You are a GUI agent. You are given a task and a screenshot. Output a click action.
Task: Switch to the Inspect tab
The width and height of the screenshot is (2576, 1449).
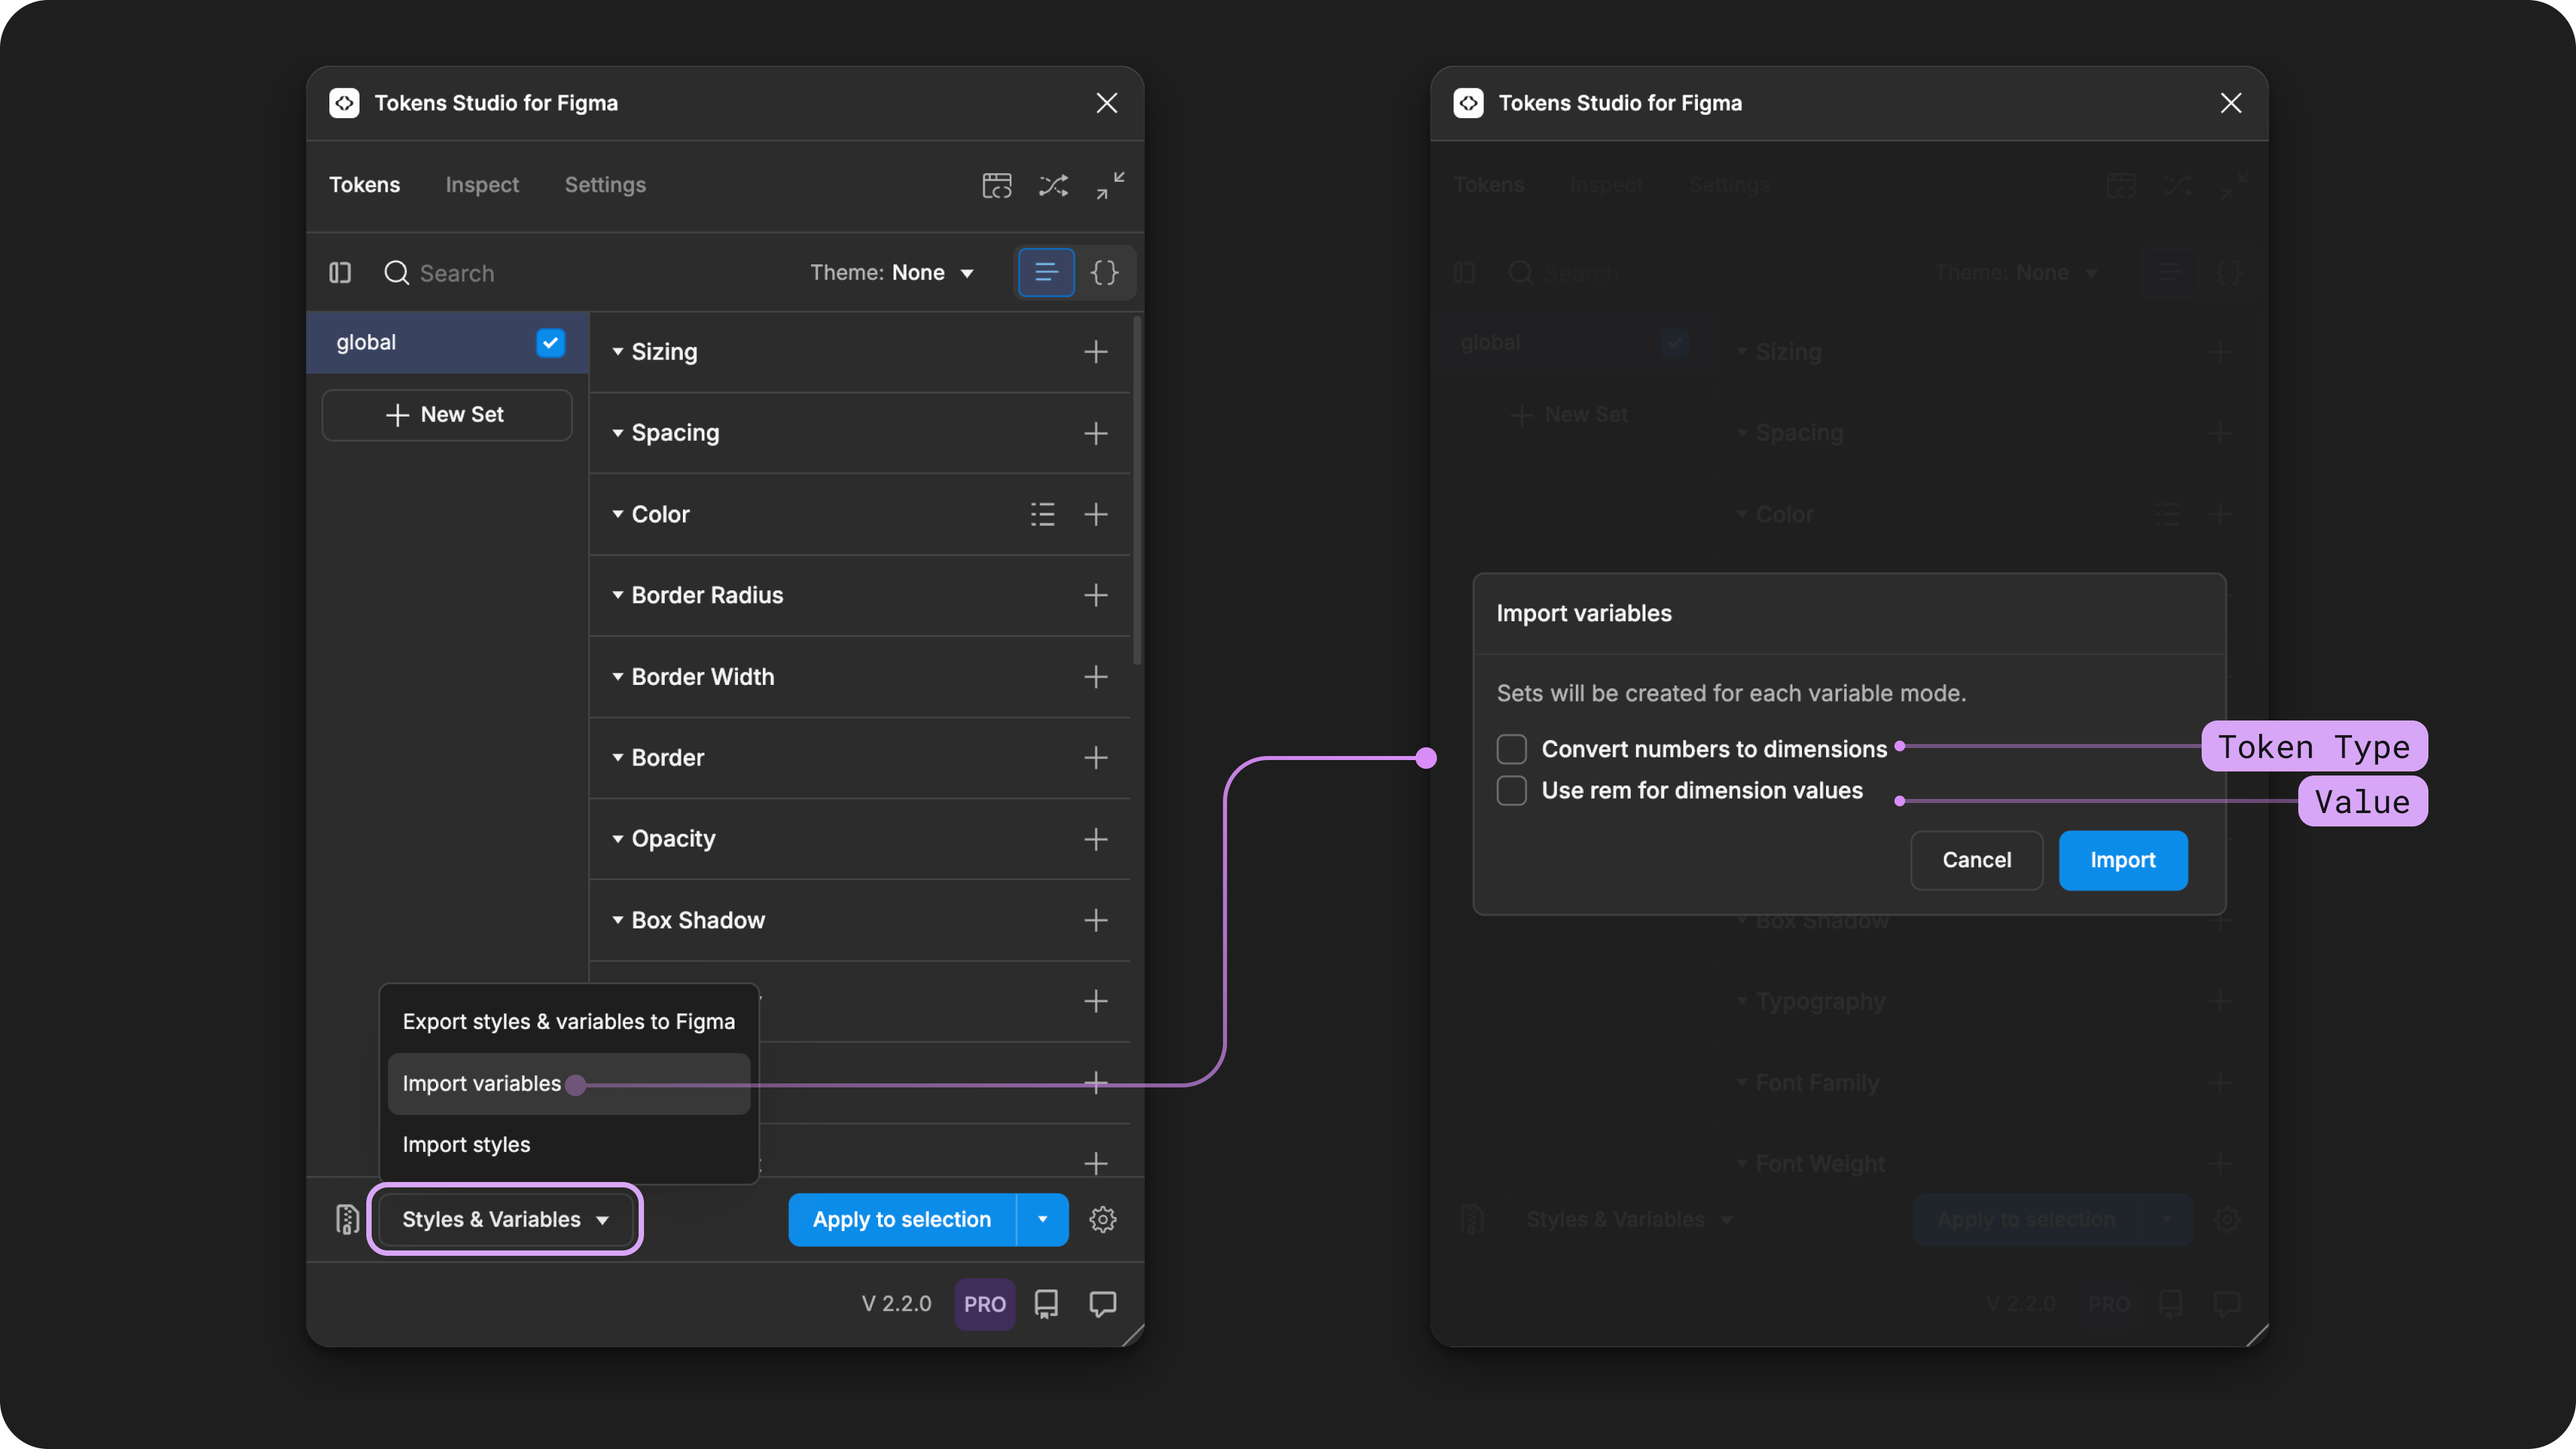[x=482, y=185]
